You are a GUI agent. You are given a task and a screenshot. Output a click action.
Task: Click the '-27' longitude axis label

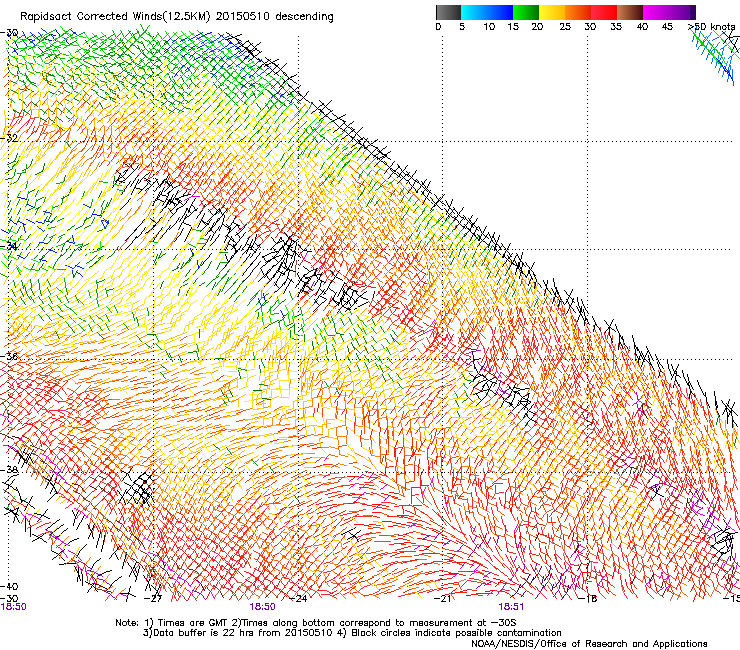point(153,599)
